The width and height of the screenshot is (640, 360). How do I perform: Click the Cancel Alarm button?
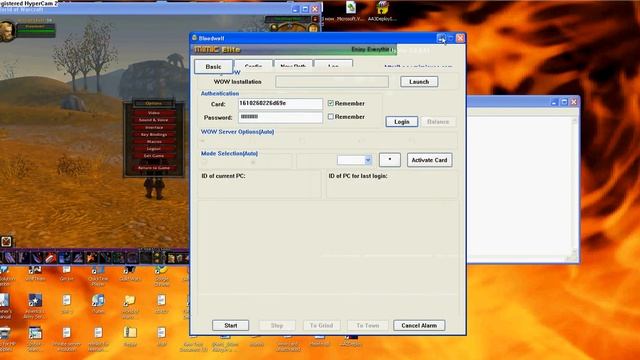pos(419,325)
